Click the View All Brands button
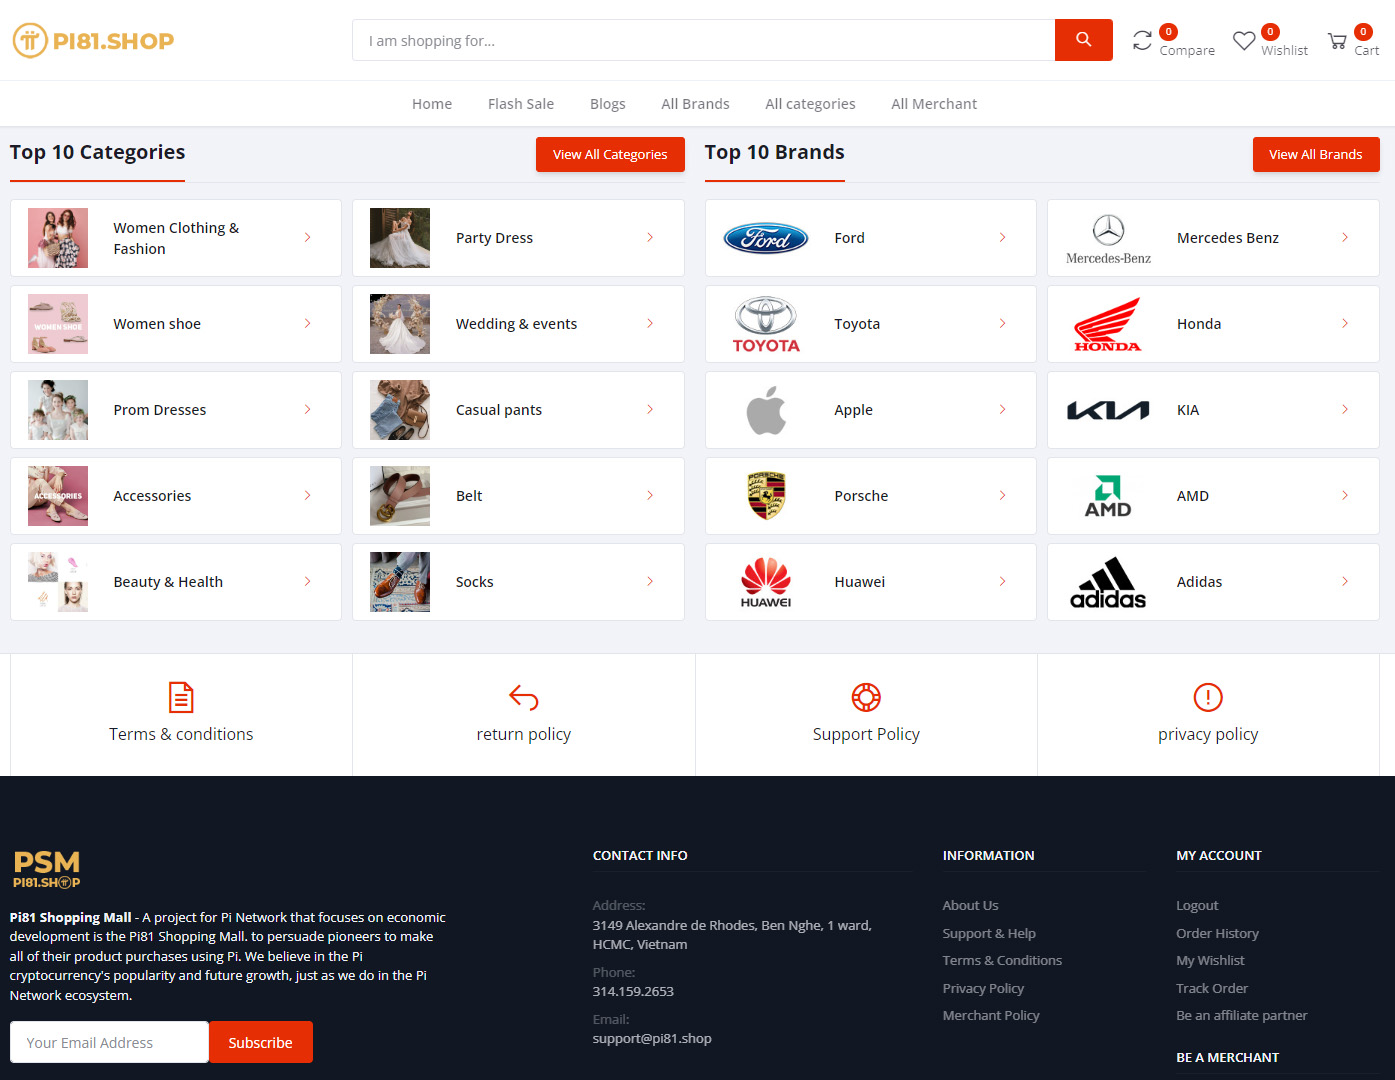The image size is (1395, 1080). pos(1316,155)
